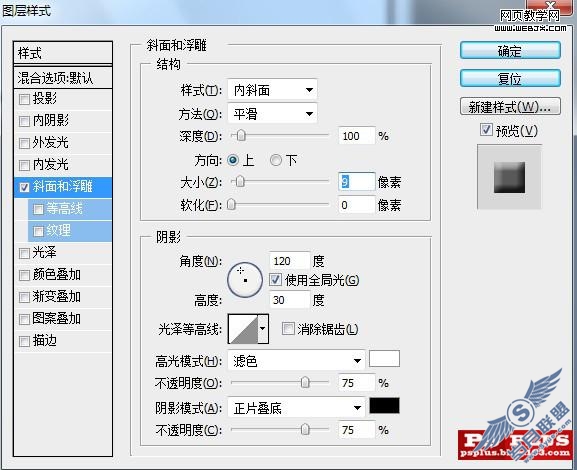Select the 等高线 sub-entry

[x=70, y=209]
